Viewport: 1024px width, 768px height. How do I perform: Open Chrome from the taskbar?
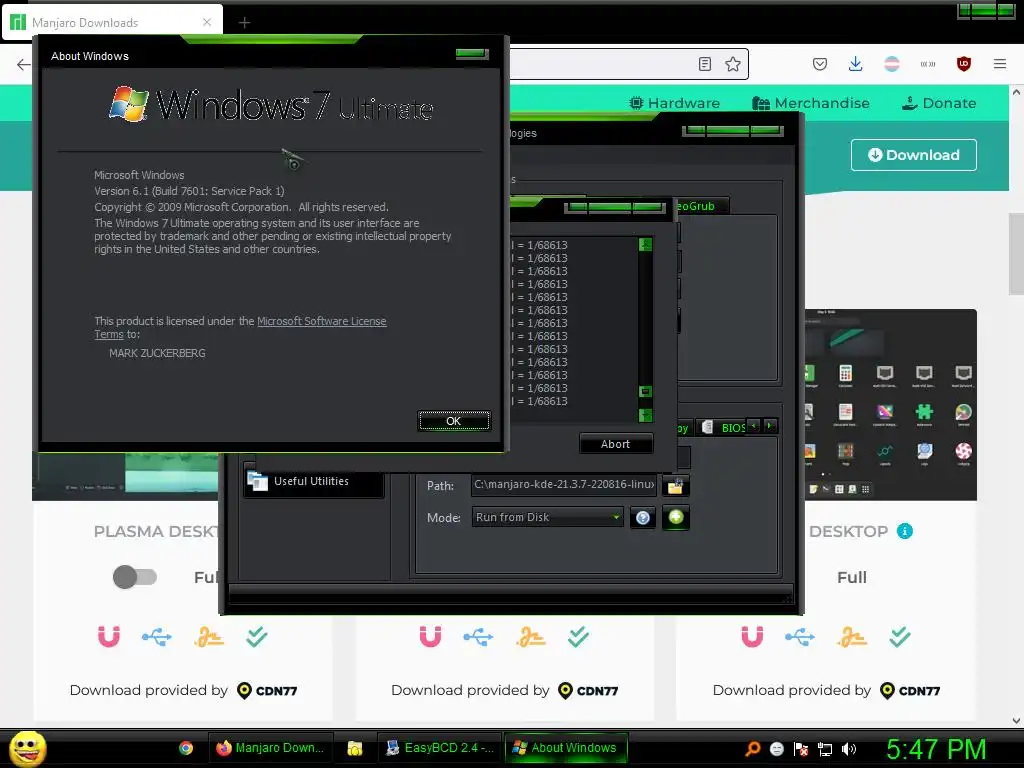click(186, 748)
